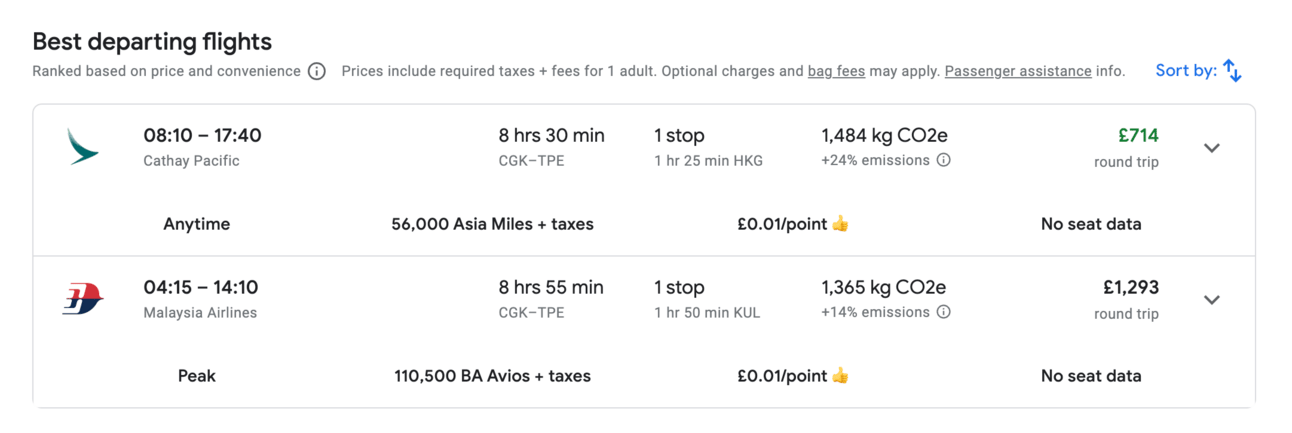Click the sort arrows icon
The height and width of the screenshot is (433, 1292).
click(x=1233, y=71)
